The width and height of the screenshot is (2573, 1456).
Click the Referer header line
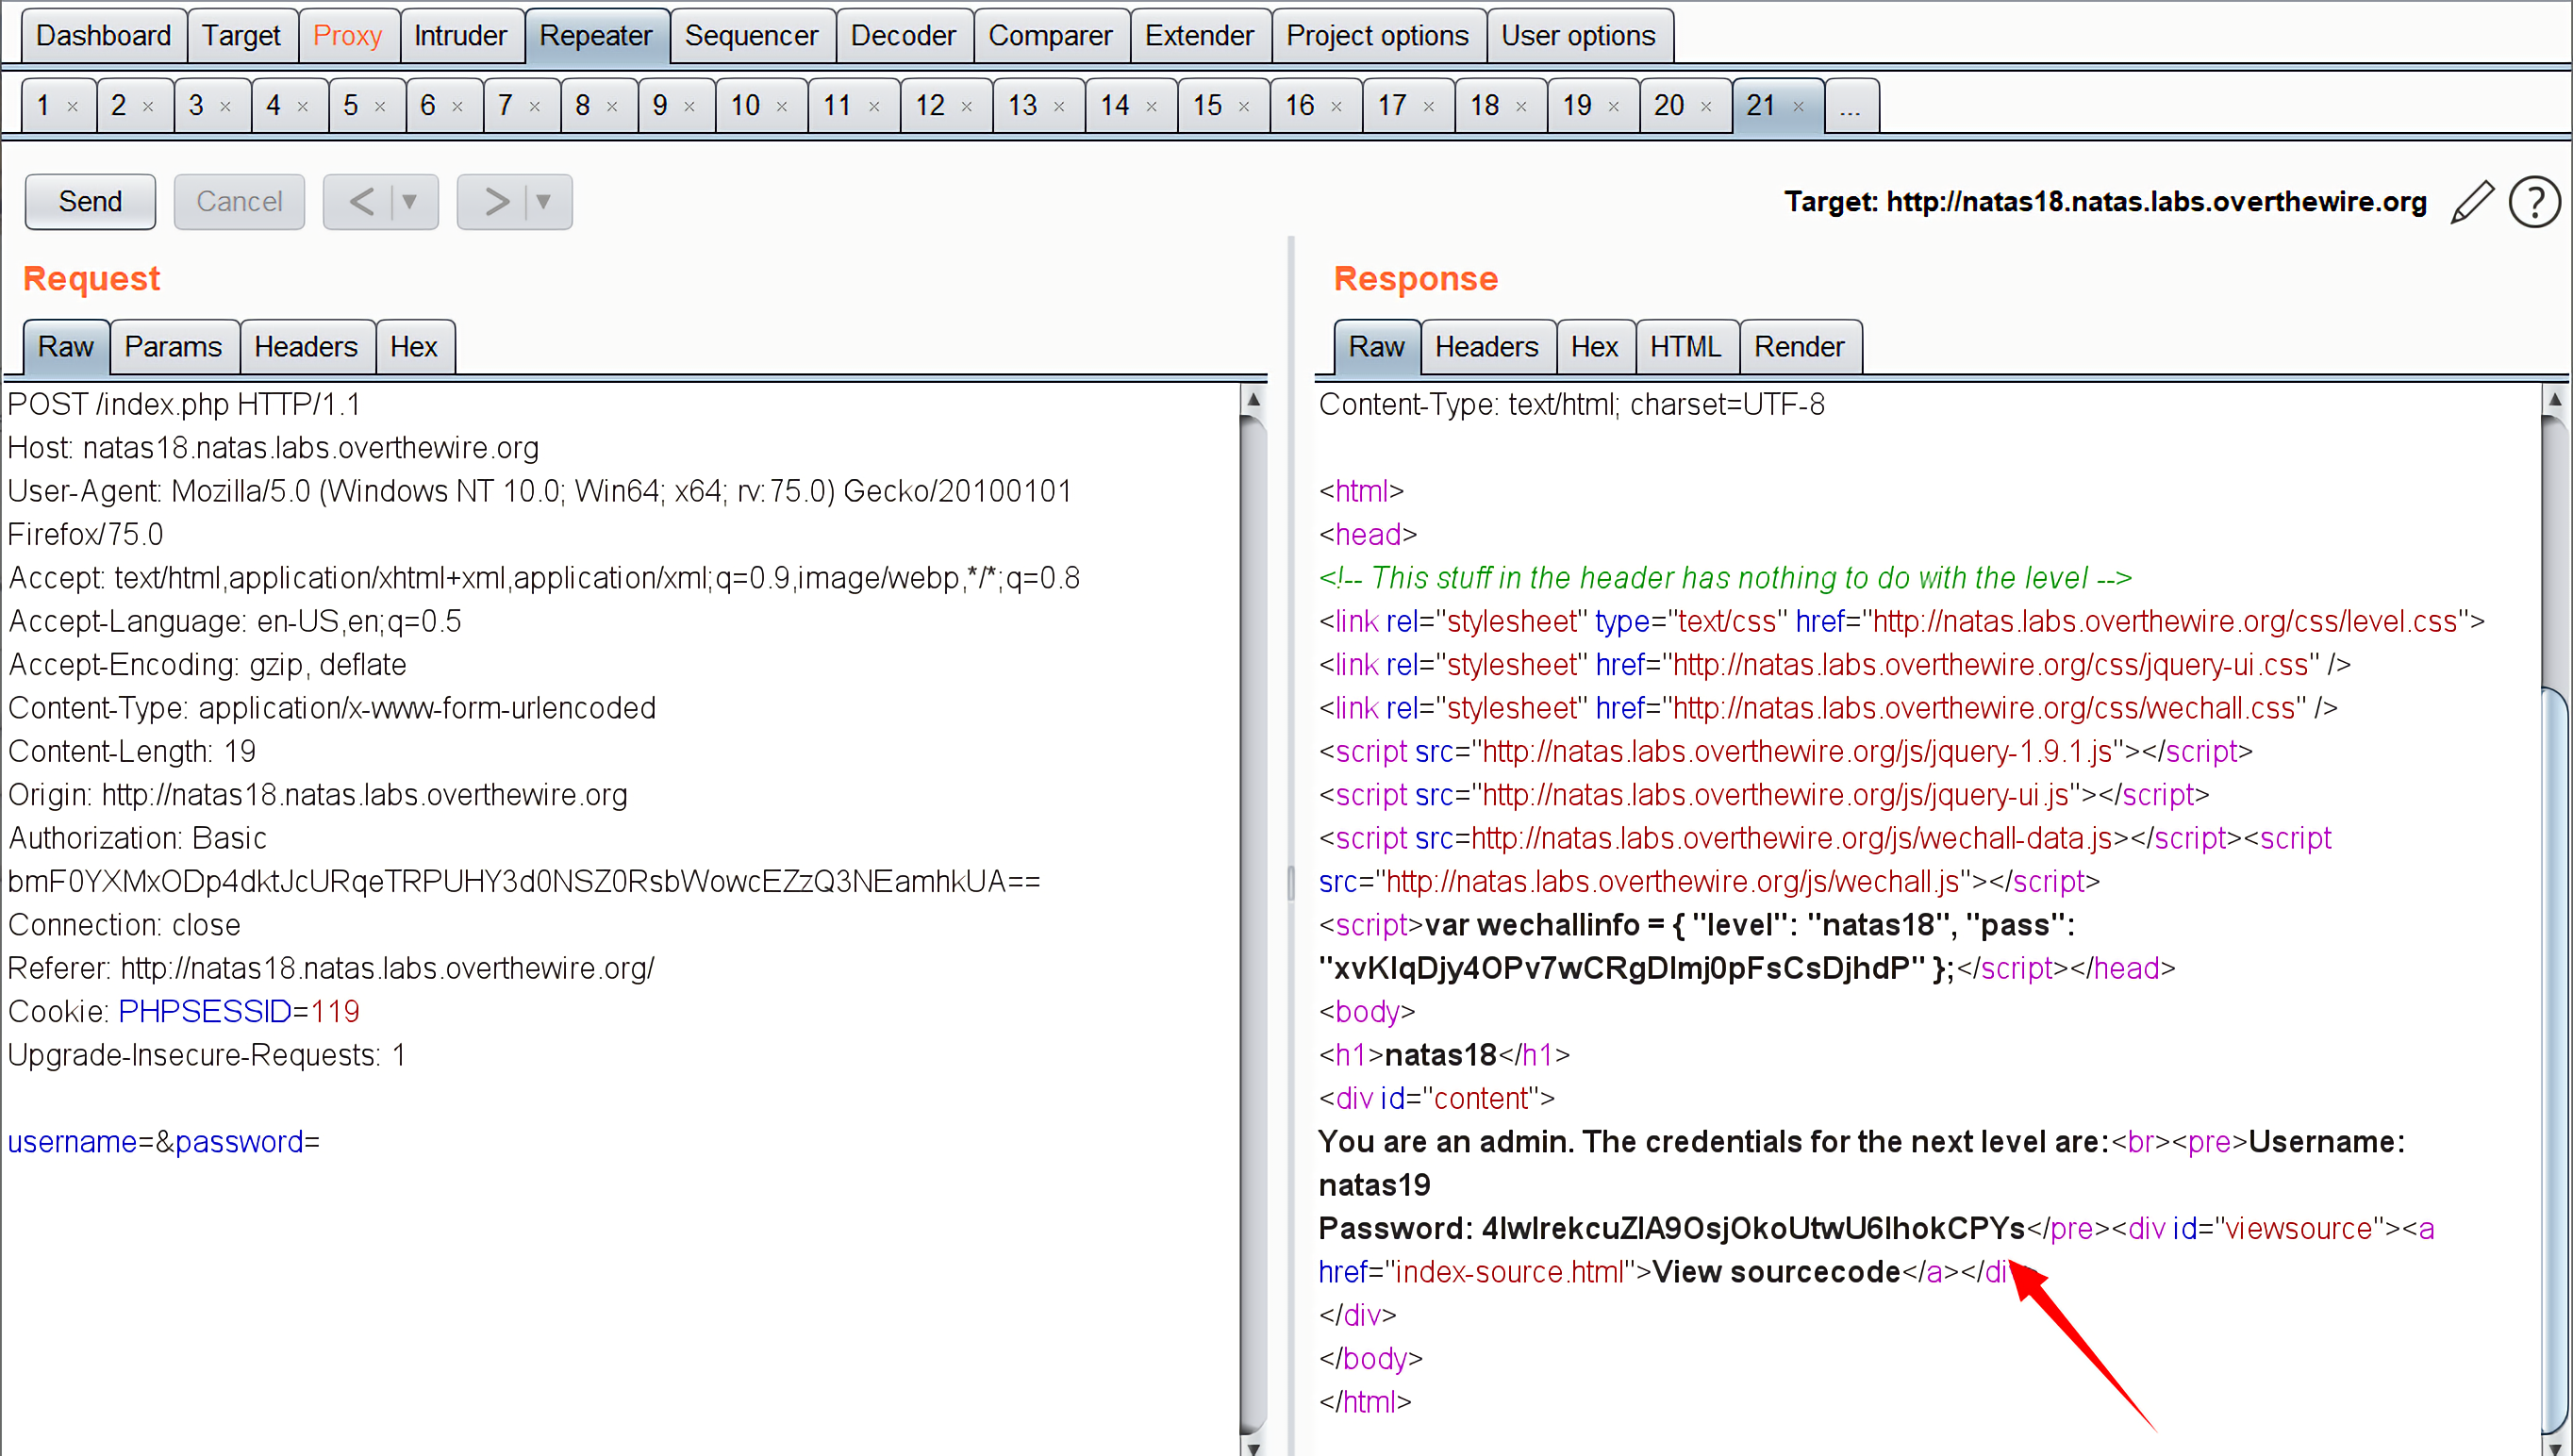click(331, 968)
